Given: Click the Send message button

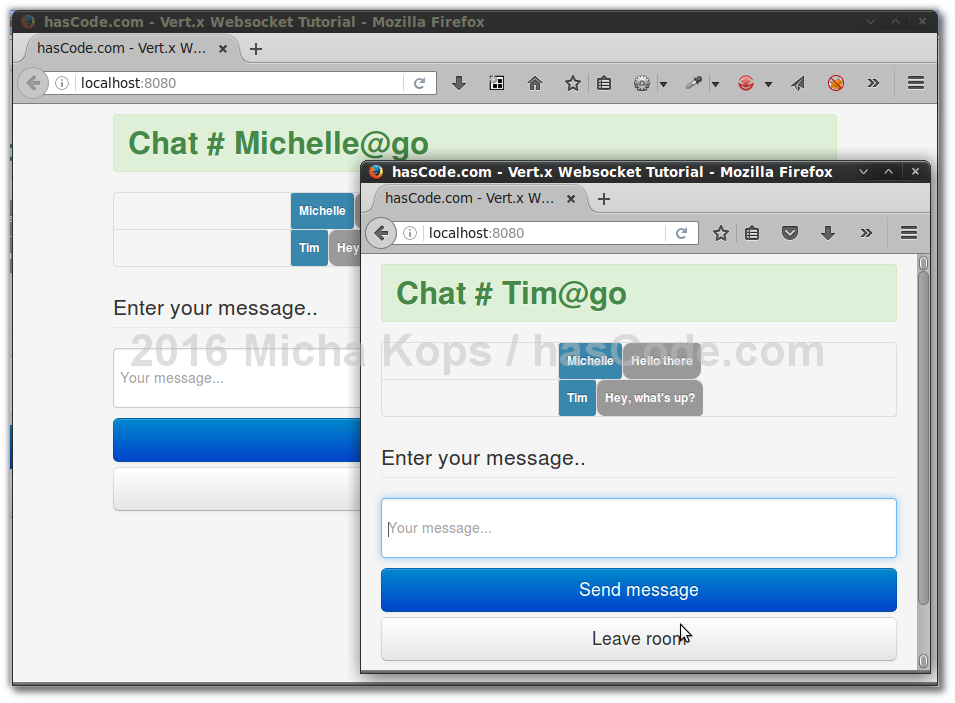Looking at the screenshot, I should click(638, 590).
